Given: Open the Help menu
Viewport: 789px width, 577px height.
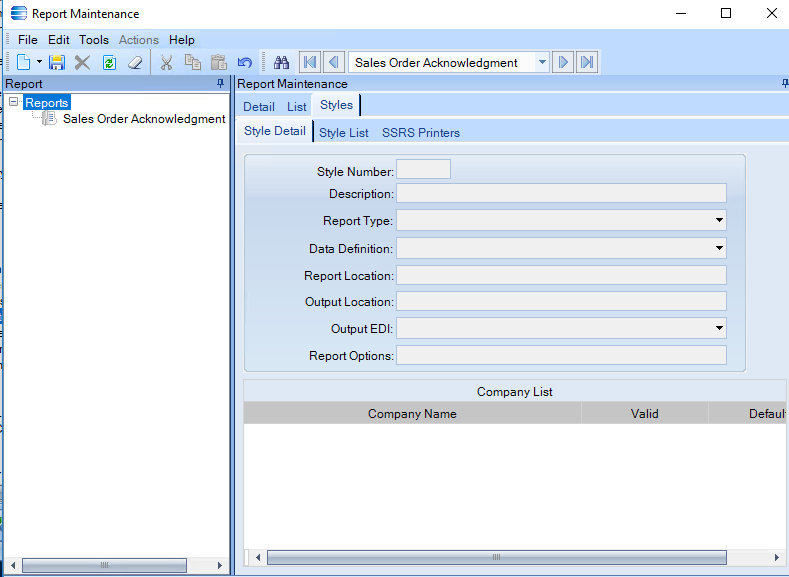Looking at the screenshot, I should [x=182, y=40].
